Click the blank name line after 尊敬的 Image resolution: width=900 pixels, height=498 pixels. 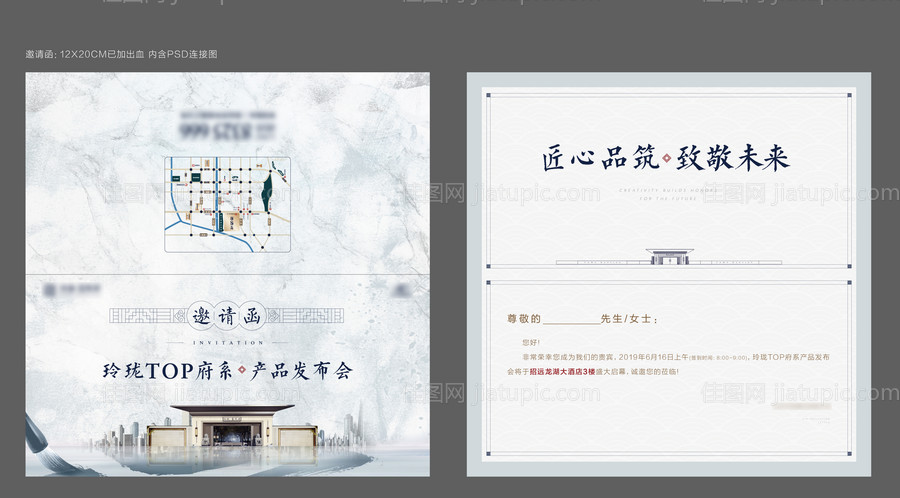570,320
